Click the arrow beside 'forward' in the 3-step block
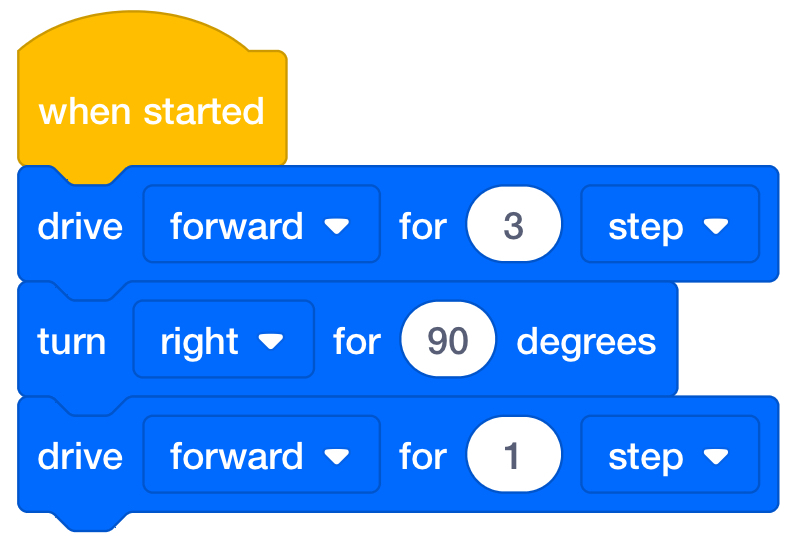Image resolution: width=810 pixels, height=552 pixels. tap(337, 226)
